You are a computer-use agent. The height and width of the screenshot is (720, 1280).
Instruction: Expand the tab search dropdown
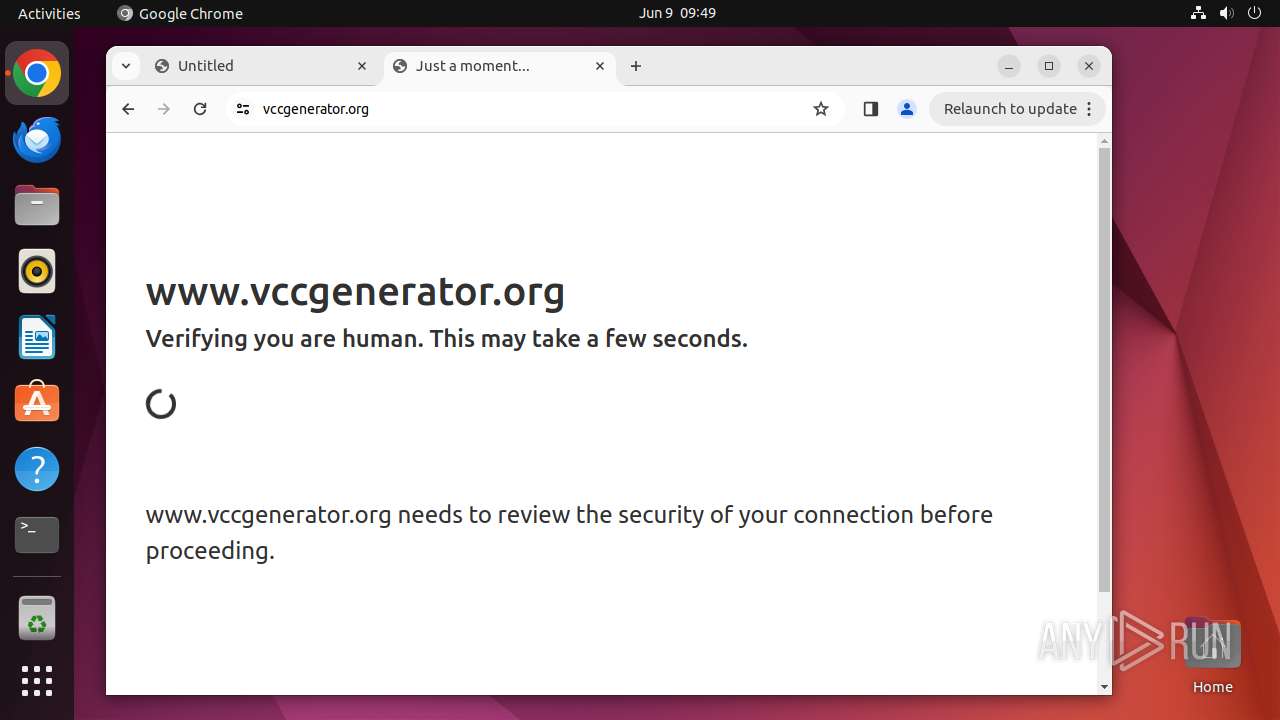coord(125,66)
